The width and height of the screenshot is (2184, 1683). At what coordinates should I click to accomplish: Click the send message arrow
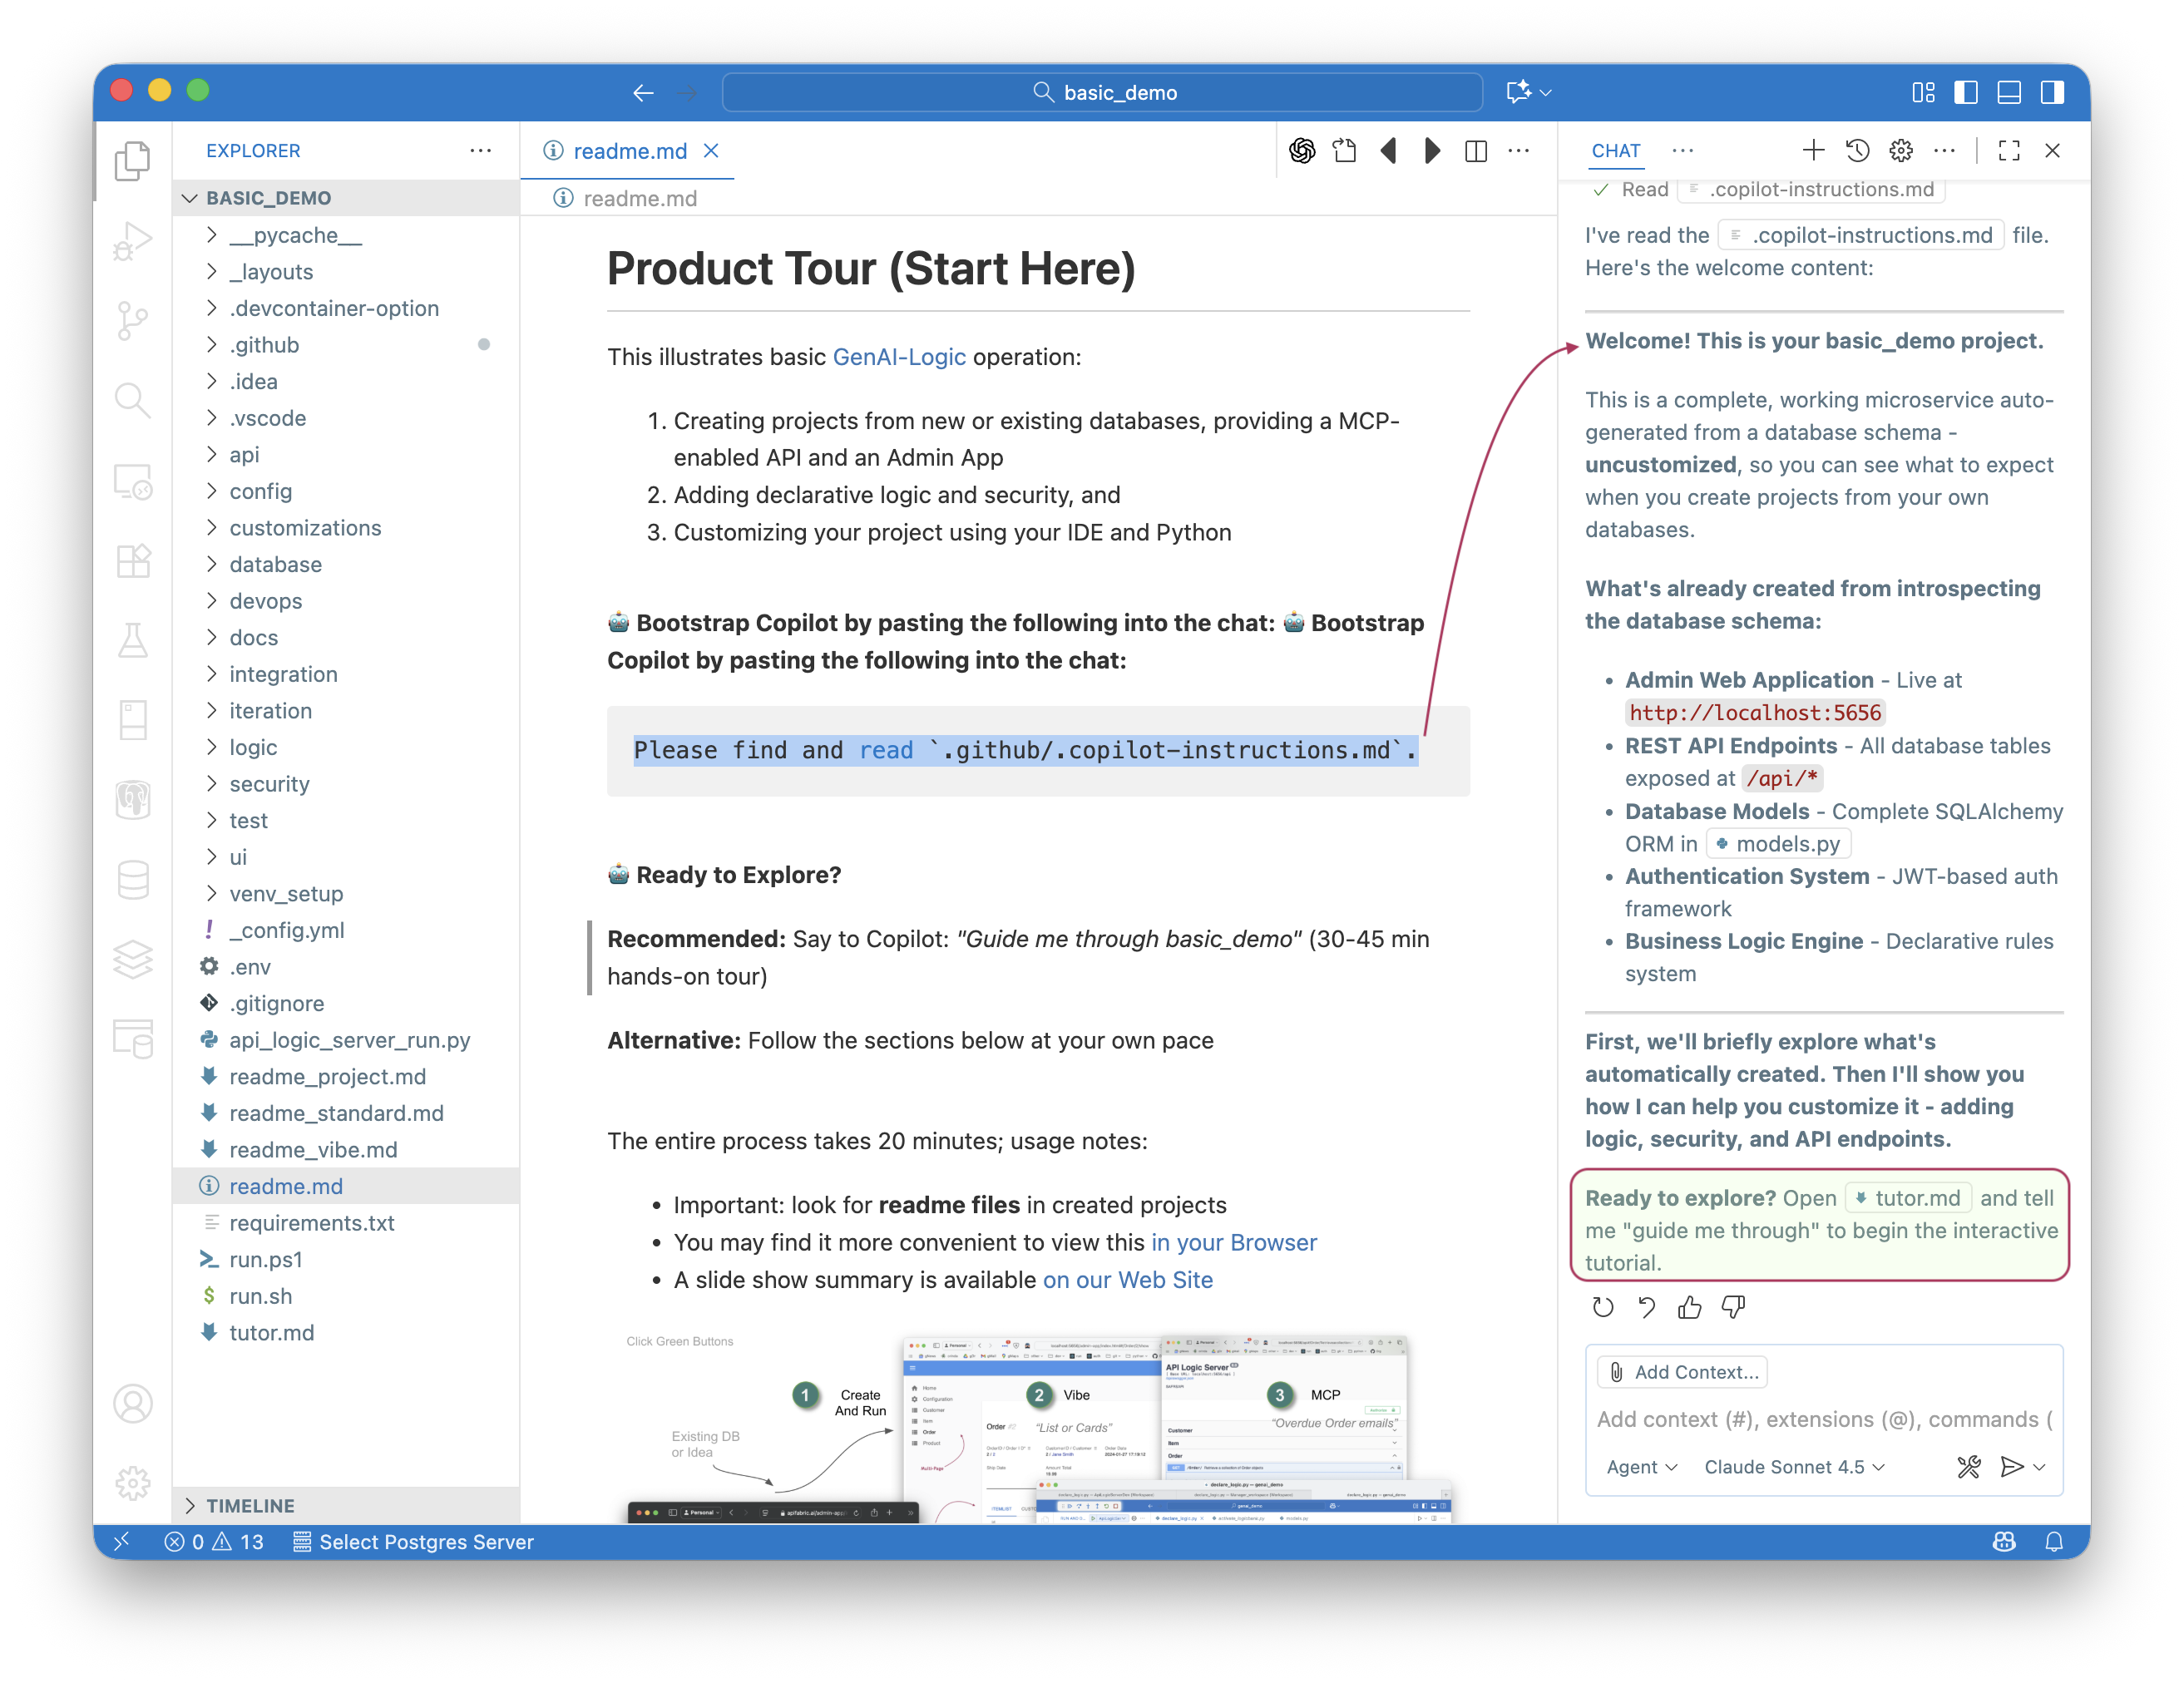[x=2011, y=1467]
